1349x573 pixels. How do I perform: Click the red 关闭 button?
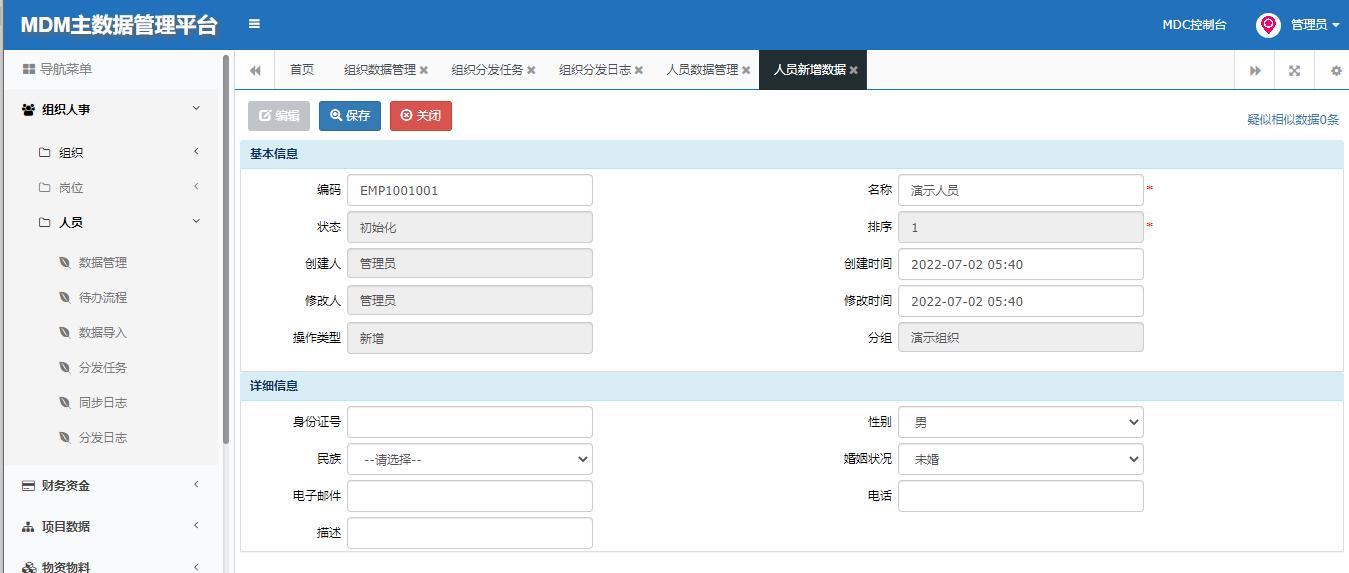(421, 115)
